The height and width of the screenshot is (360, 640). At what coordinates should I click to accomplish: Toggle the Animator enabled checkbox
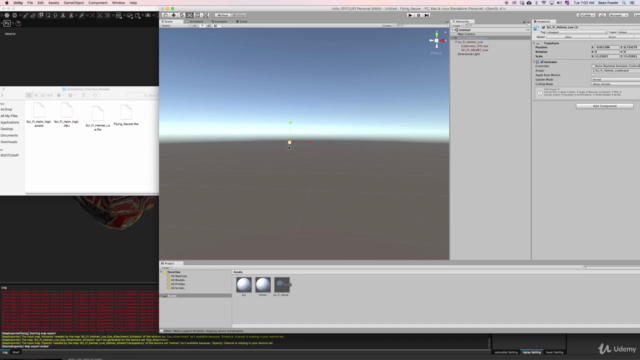click(542, 62)
